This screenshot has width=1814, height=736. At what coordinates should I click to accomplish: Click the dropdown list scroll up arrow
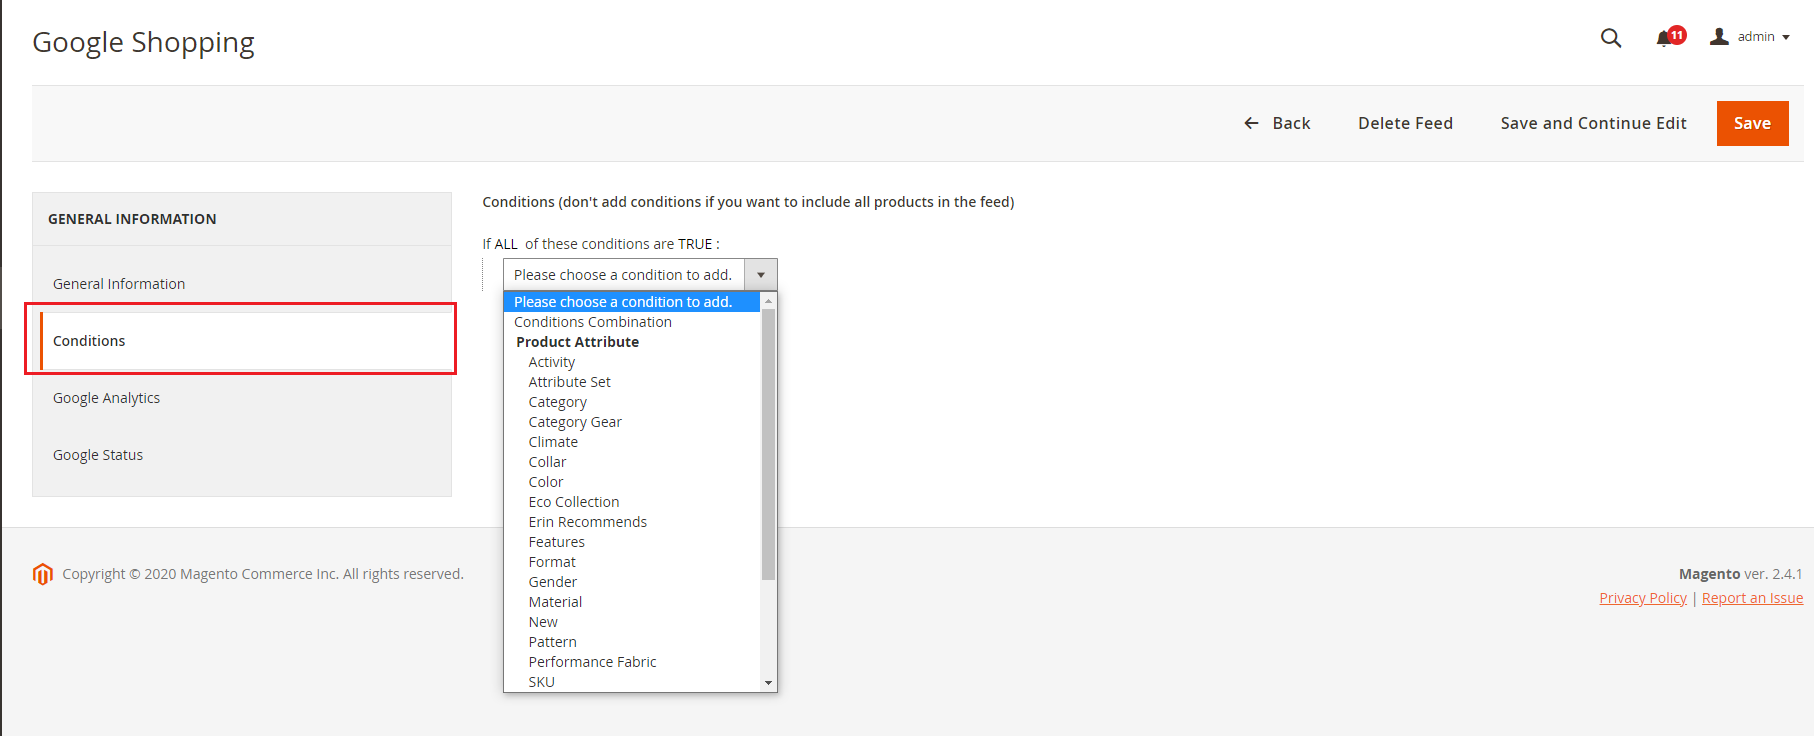[x=768, y=301]
